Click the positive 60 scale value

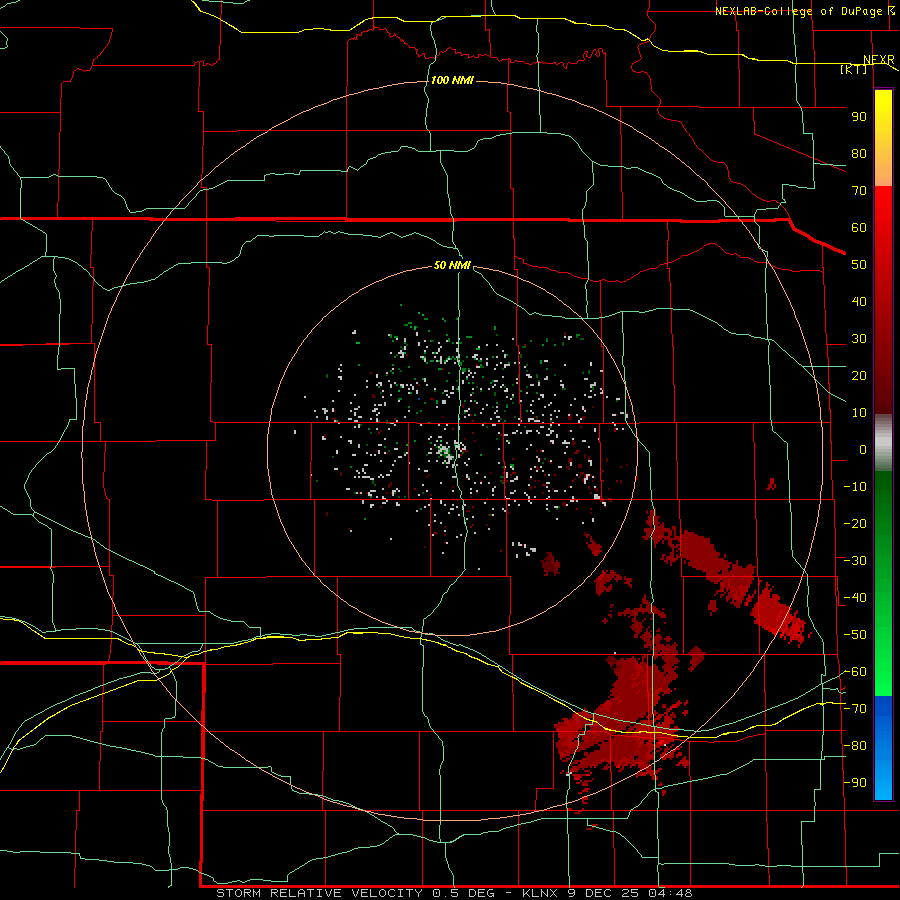(859, 227)
